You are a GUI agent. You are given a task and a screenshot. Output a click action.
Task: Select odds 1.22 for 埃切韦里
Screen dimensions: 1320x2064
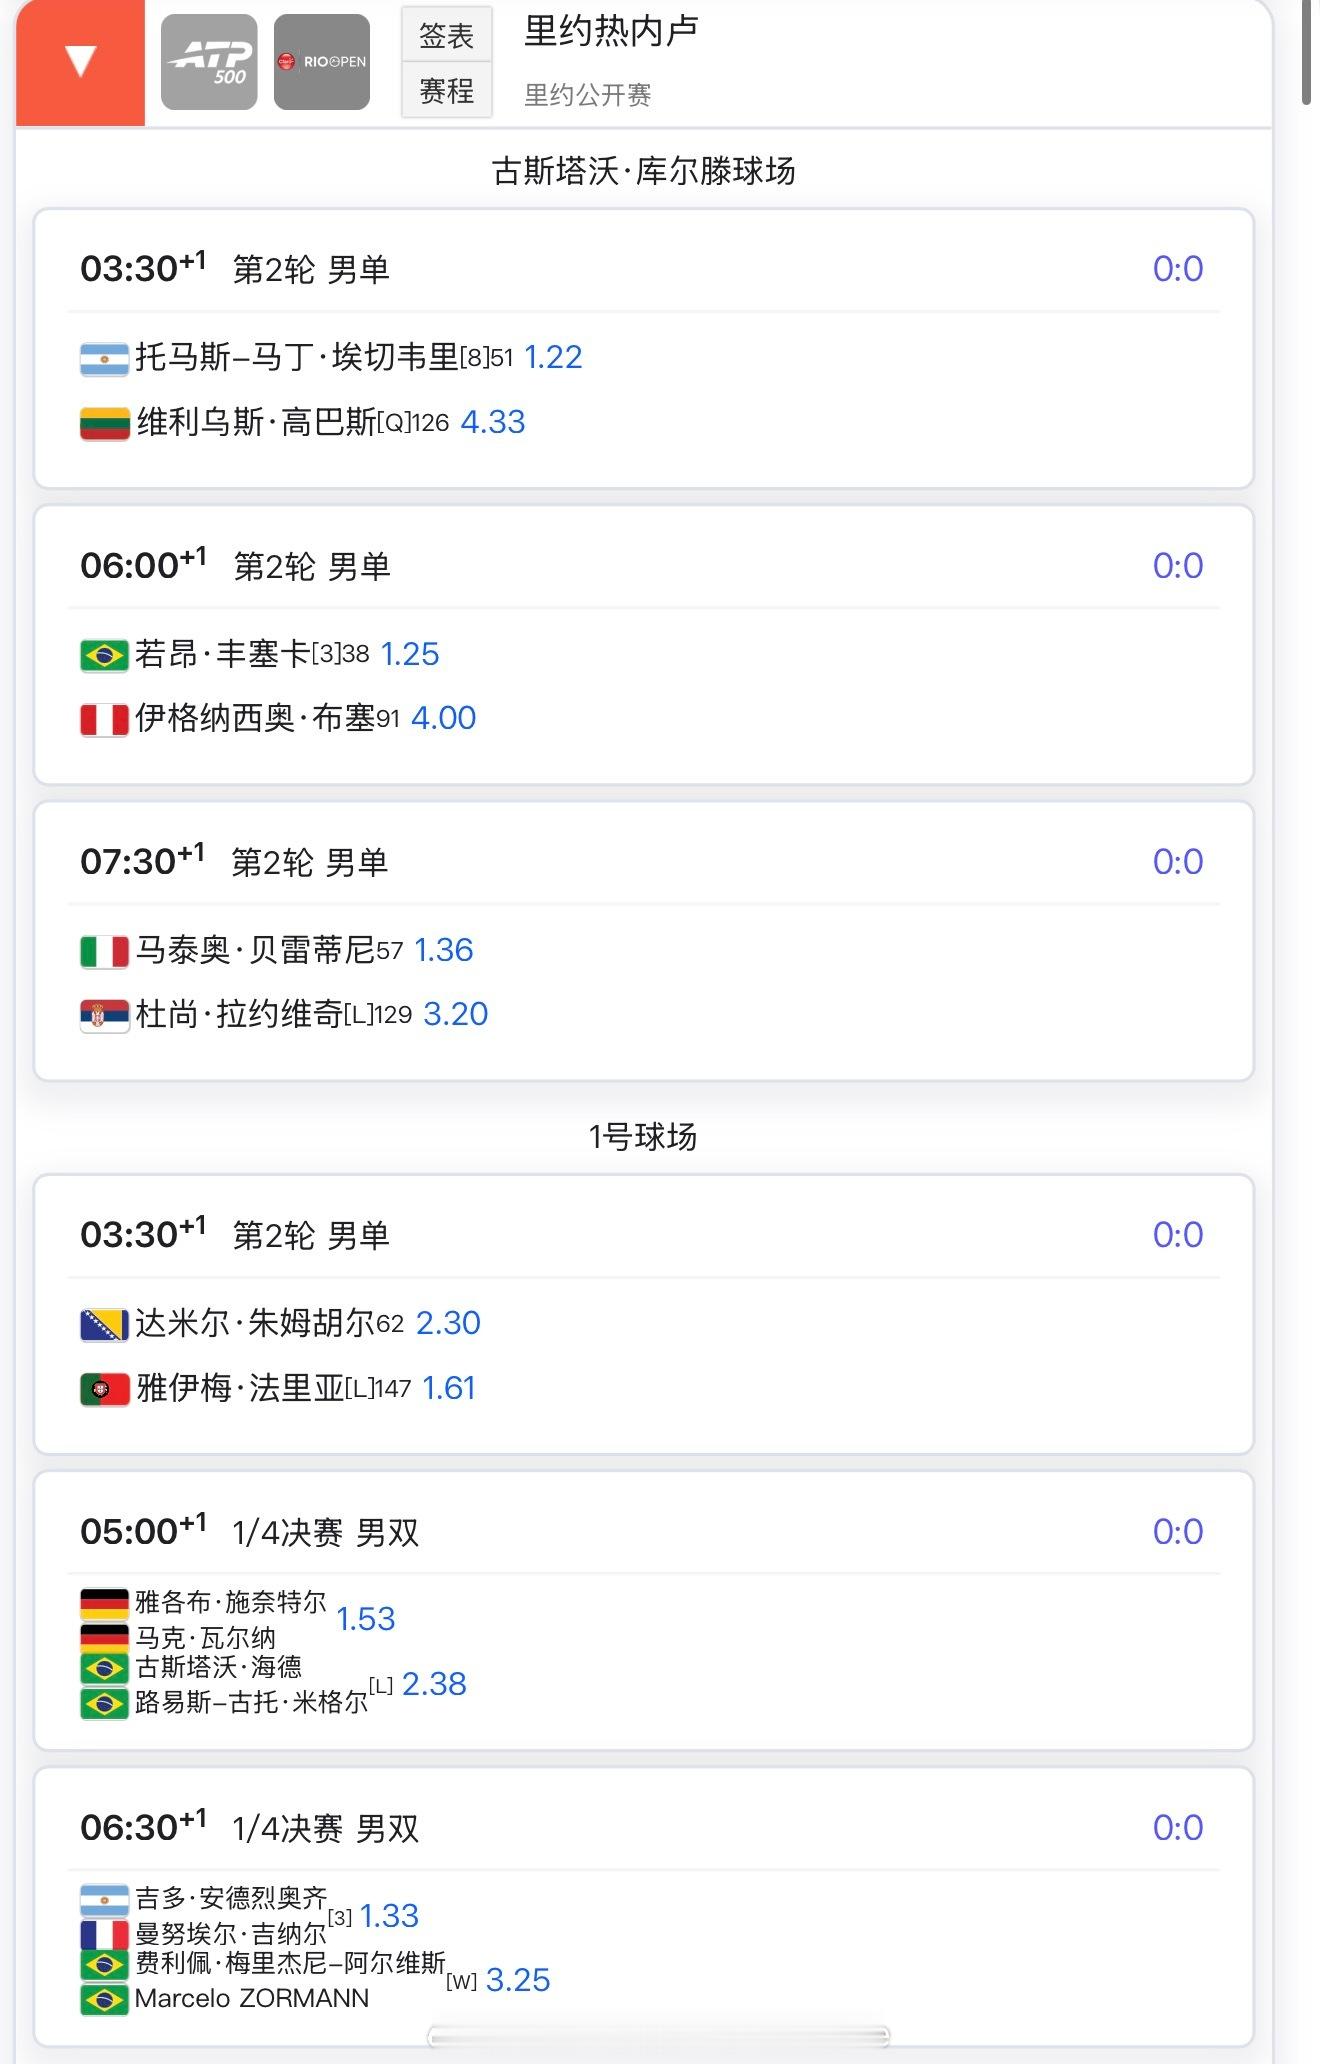[x=553, y=357]
